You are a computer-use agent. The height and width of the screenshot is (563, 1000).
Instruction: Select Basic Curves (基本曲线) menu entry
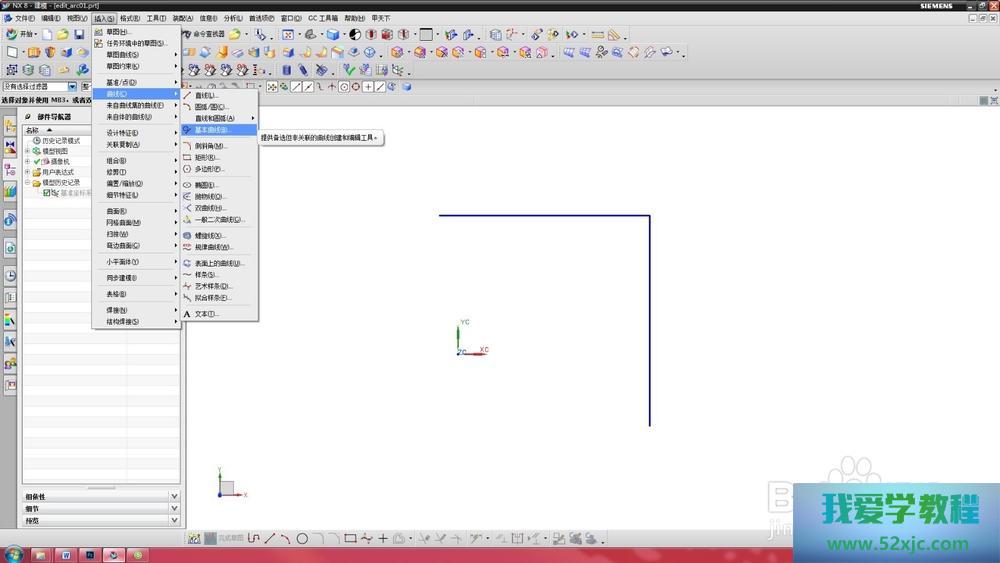pyautogui.click(x=211, y=130)
